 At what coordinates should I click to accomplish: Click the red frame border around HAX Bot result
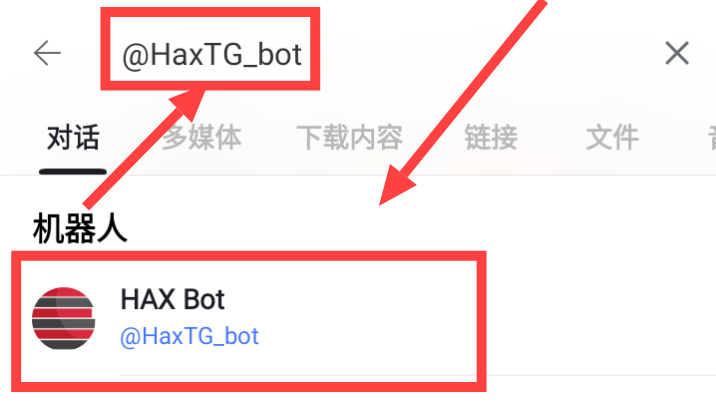[x=249, y=257]
